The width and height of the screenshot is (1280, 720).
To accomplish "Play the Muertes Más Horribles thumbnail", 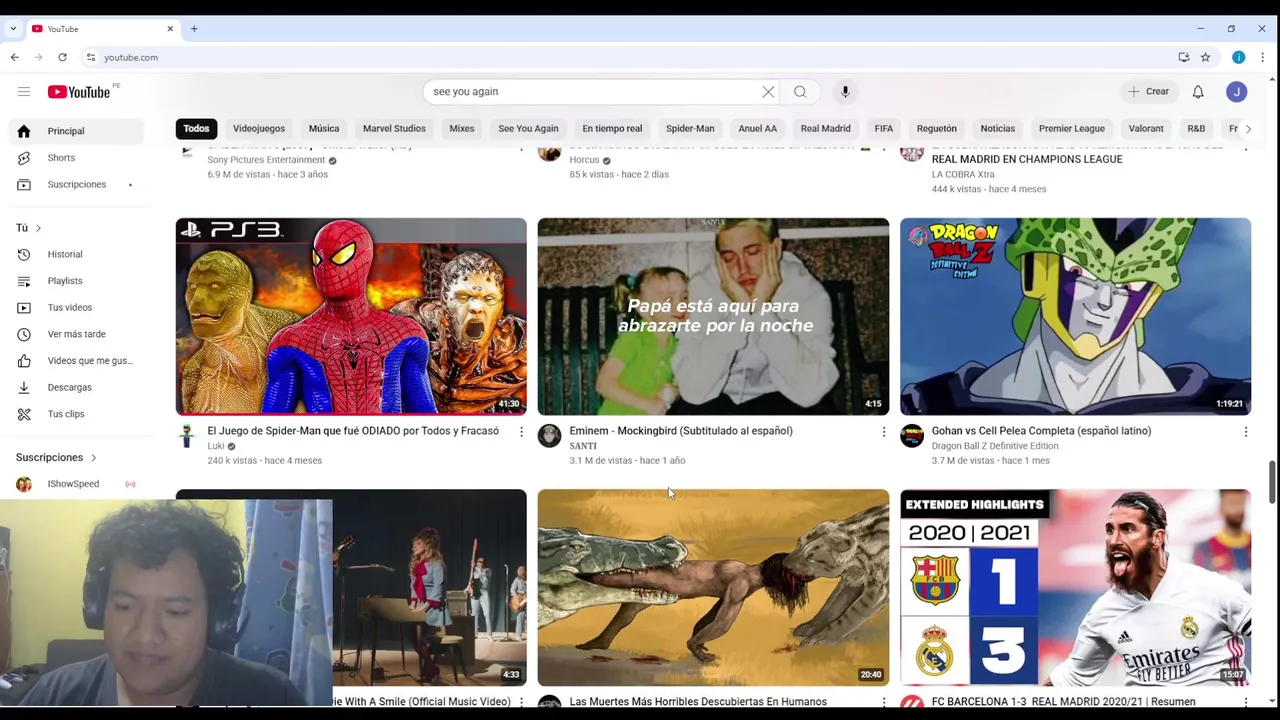I will pyautogui.click(x=713, y=587).
